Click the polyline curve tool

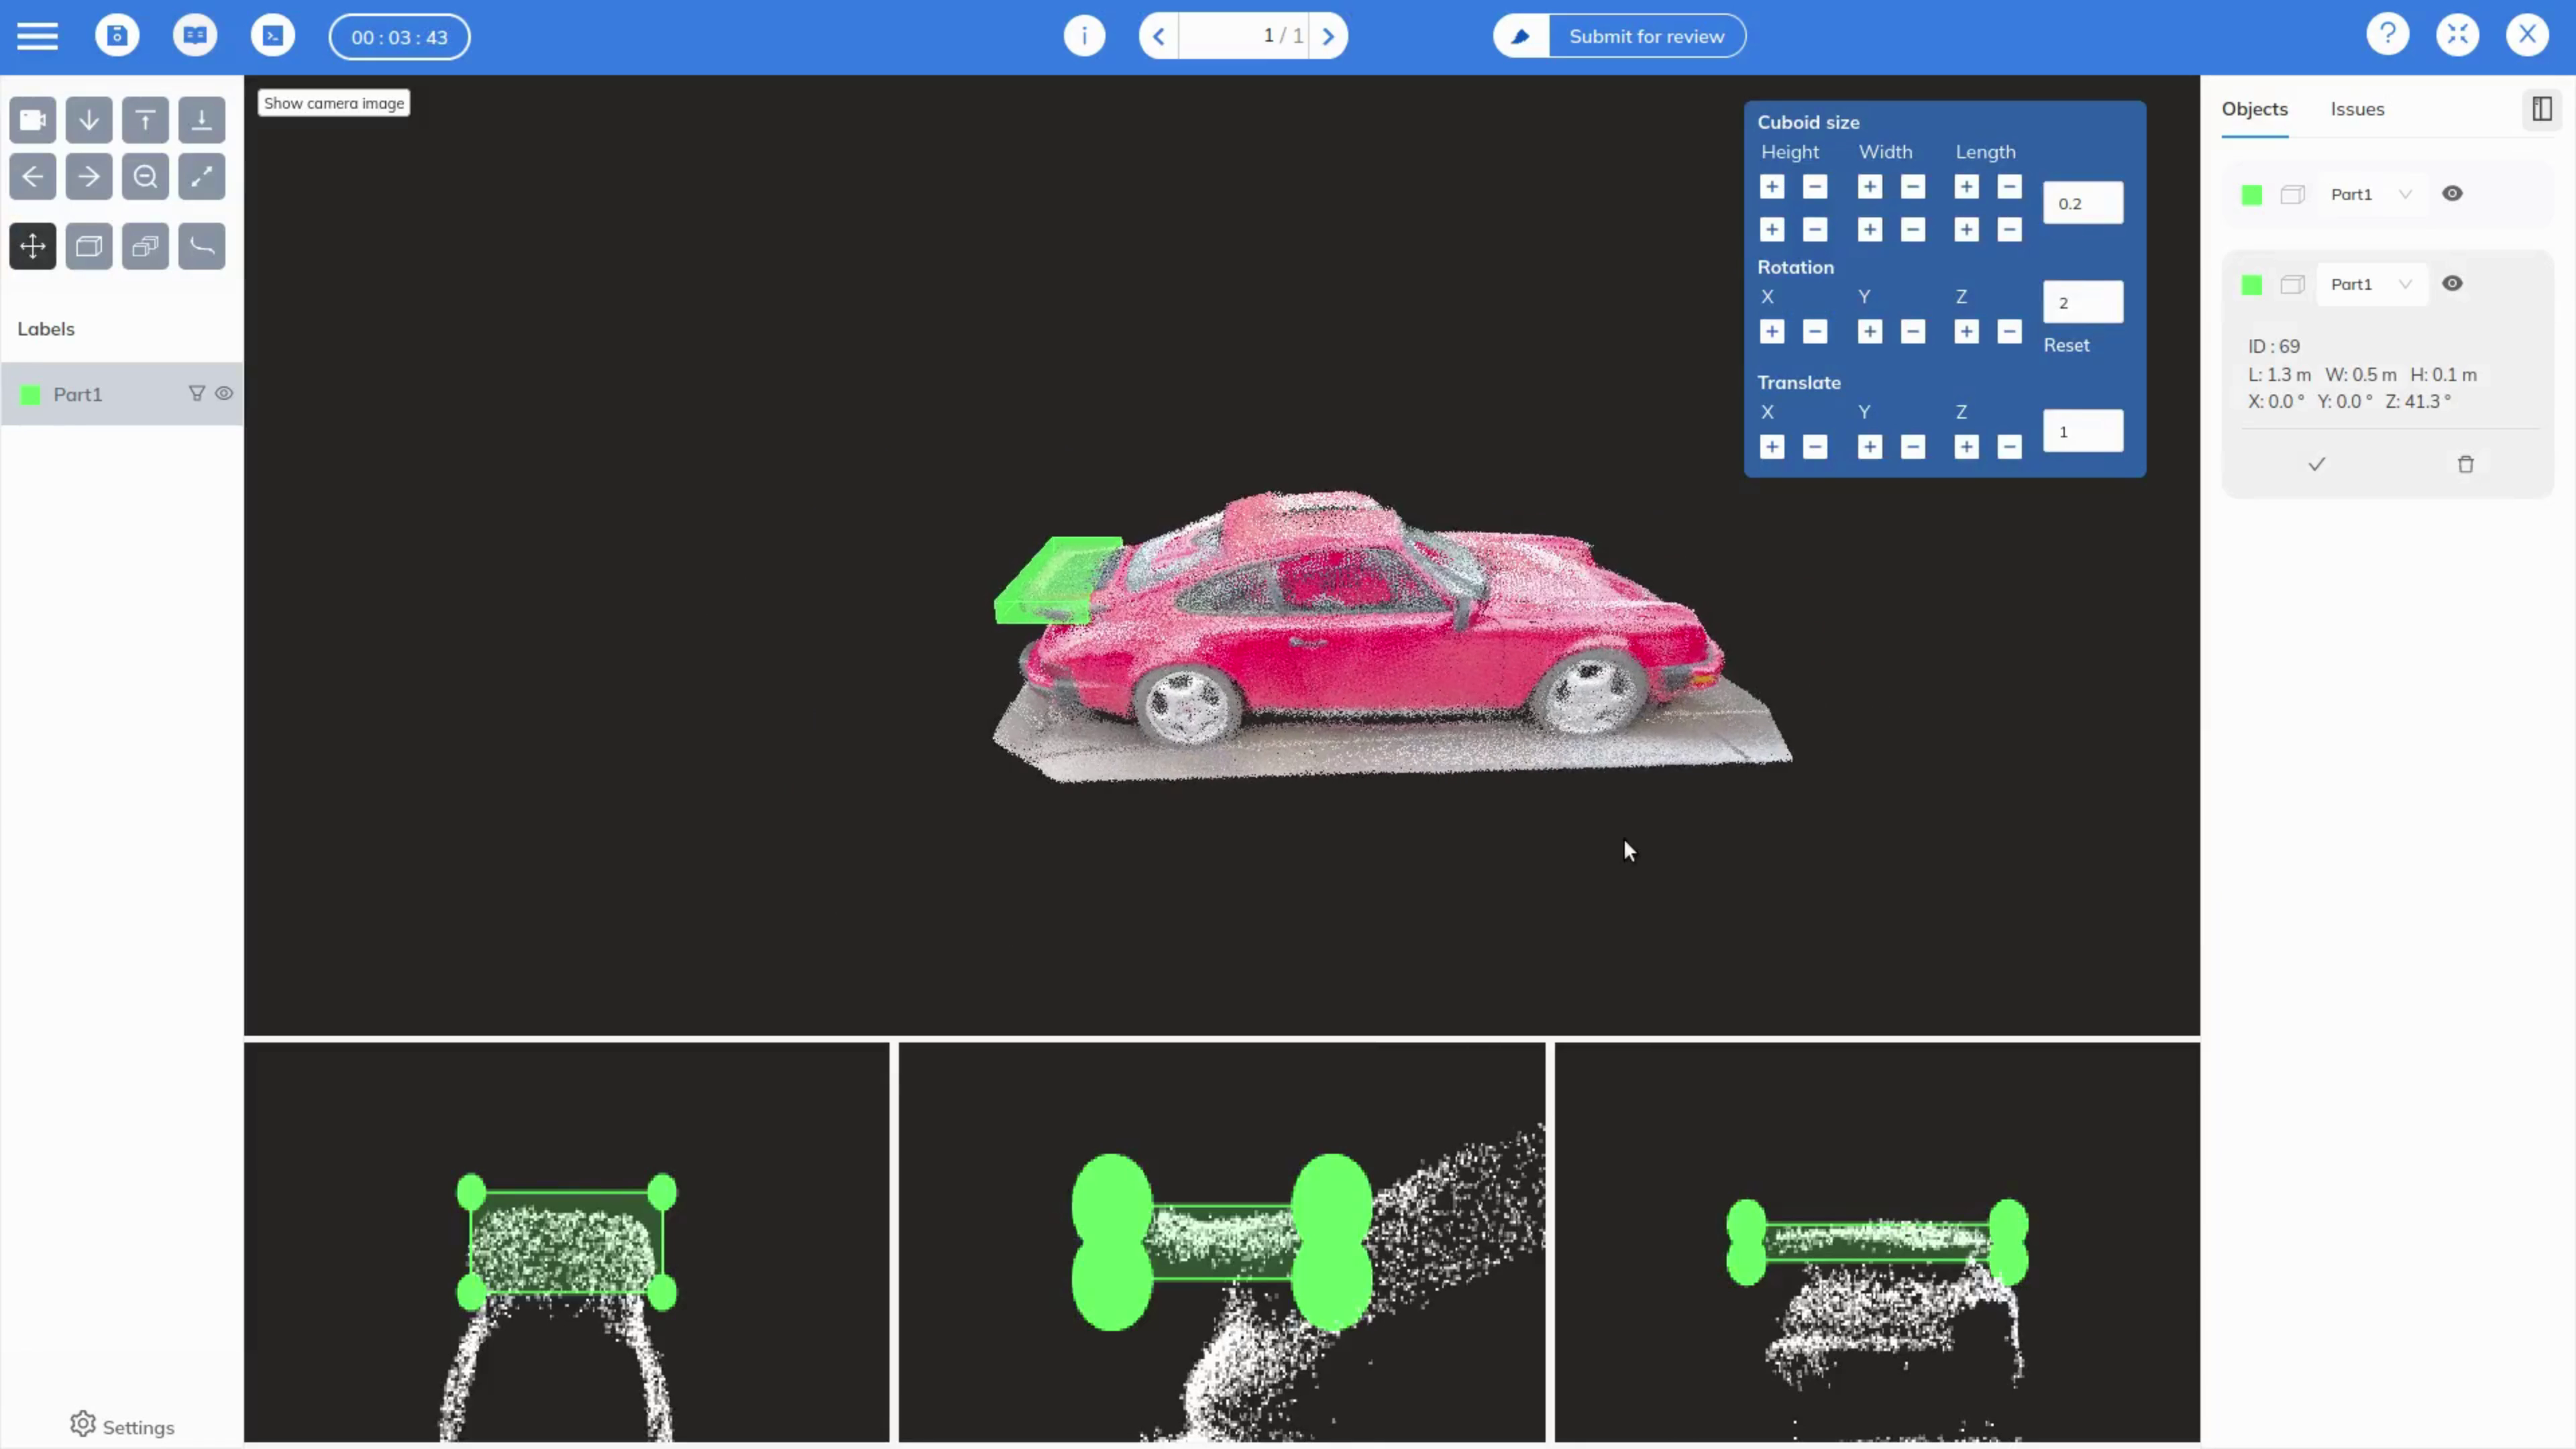202,246
